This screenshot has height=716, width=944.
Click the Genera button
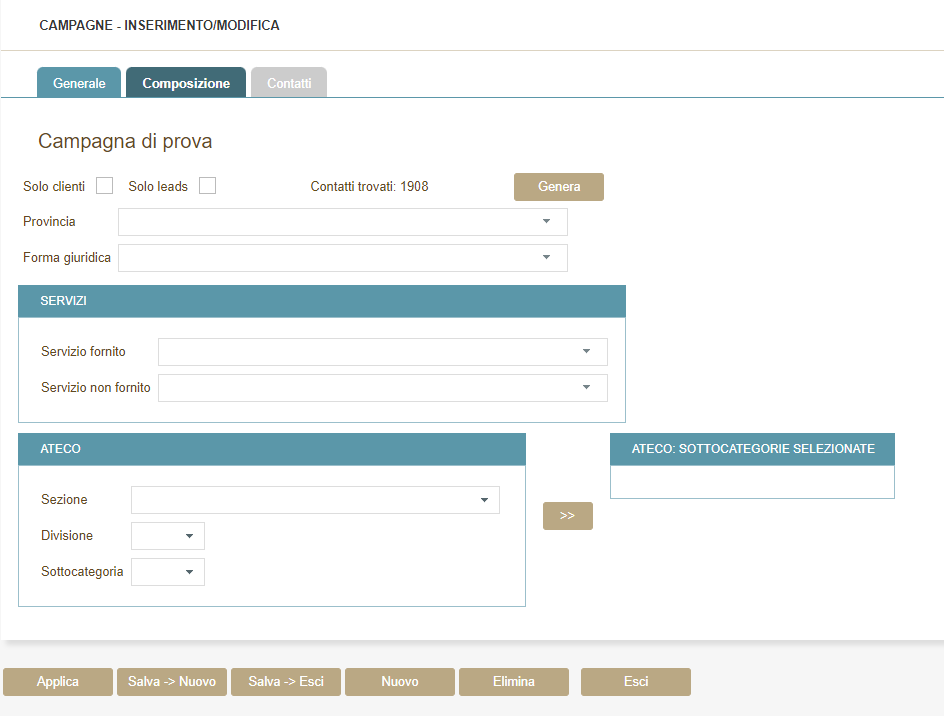click(x=558, y=187)
